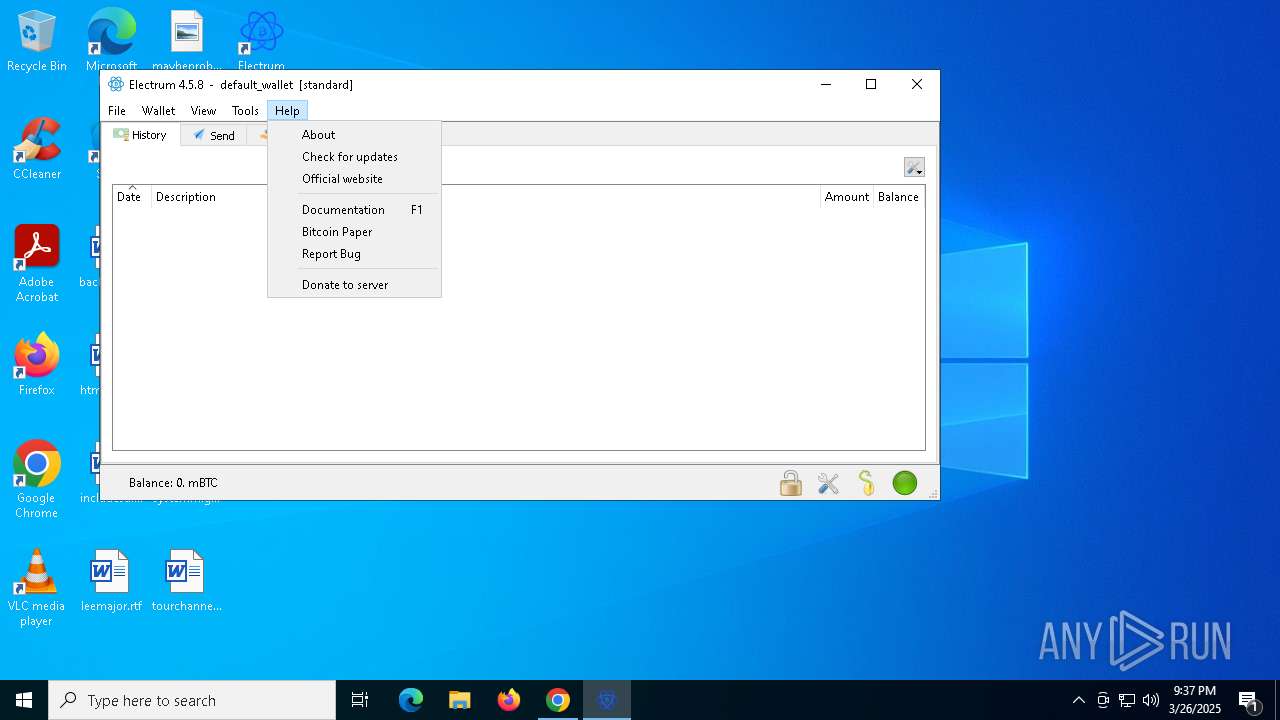Close the Help menu via its title

[287, 111]
